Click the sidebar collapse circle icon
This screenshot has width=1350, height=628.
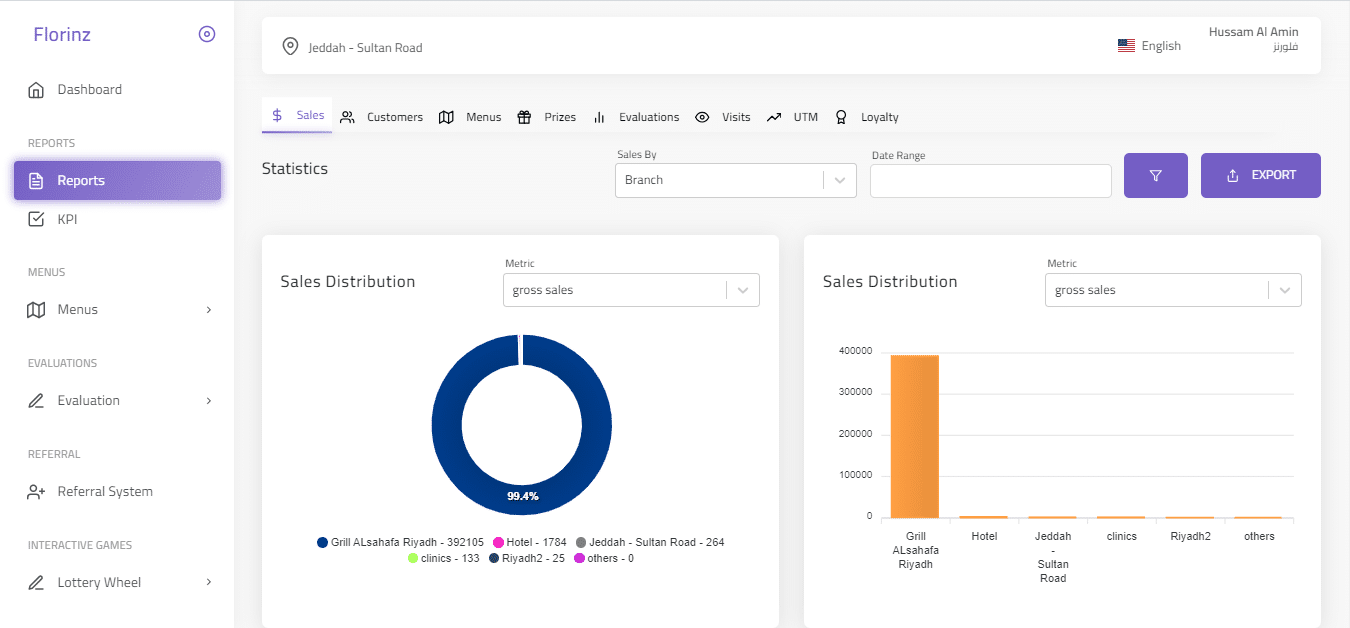point(207,34)
